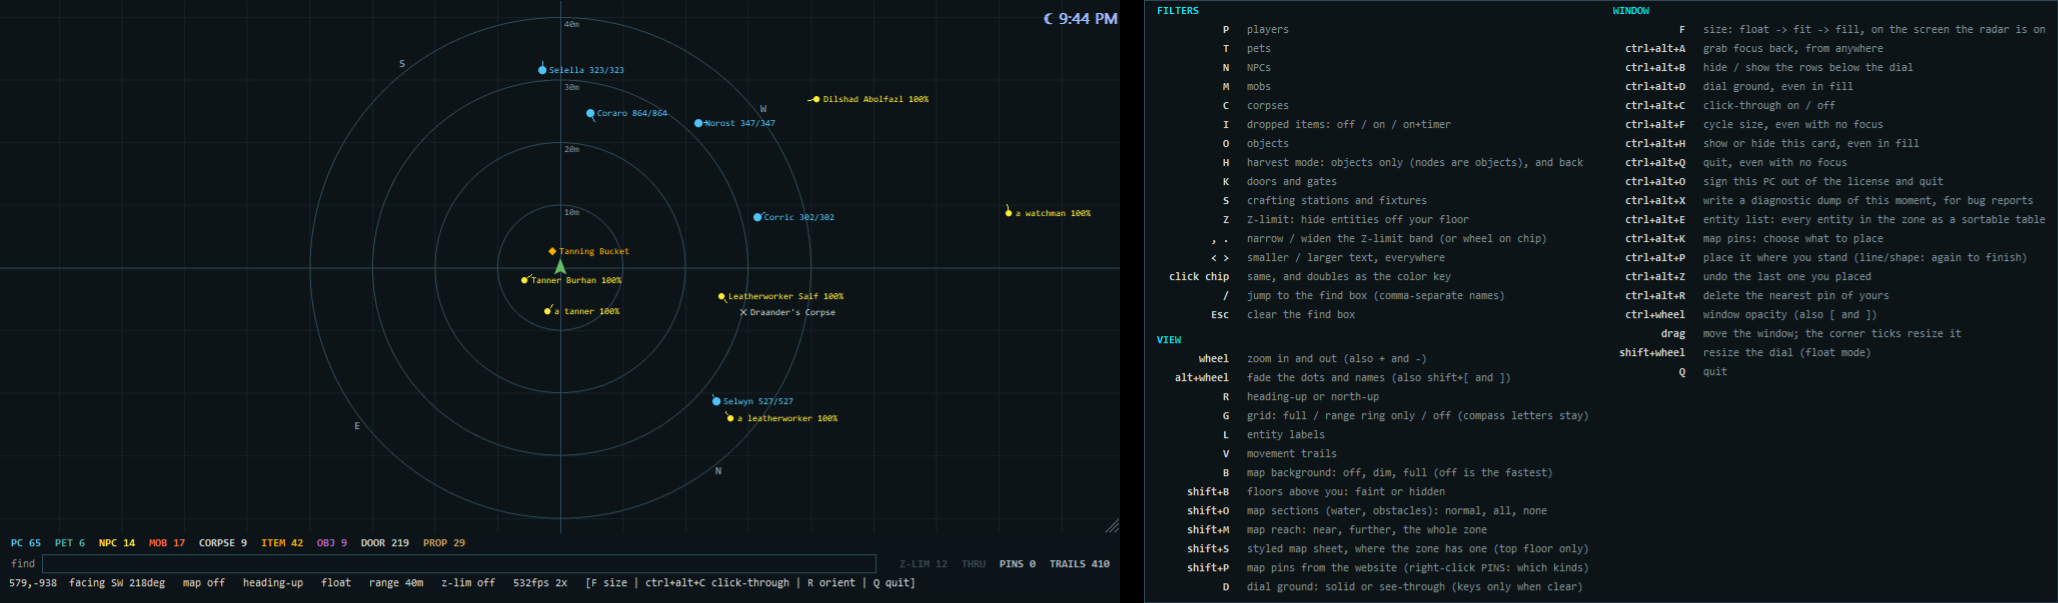Click the FILTERS heading in the help panel
Screen dimensions: 2058x603
(1178, 11)
